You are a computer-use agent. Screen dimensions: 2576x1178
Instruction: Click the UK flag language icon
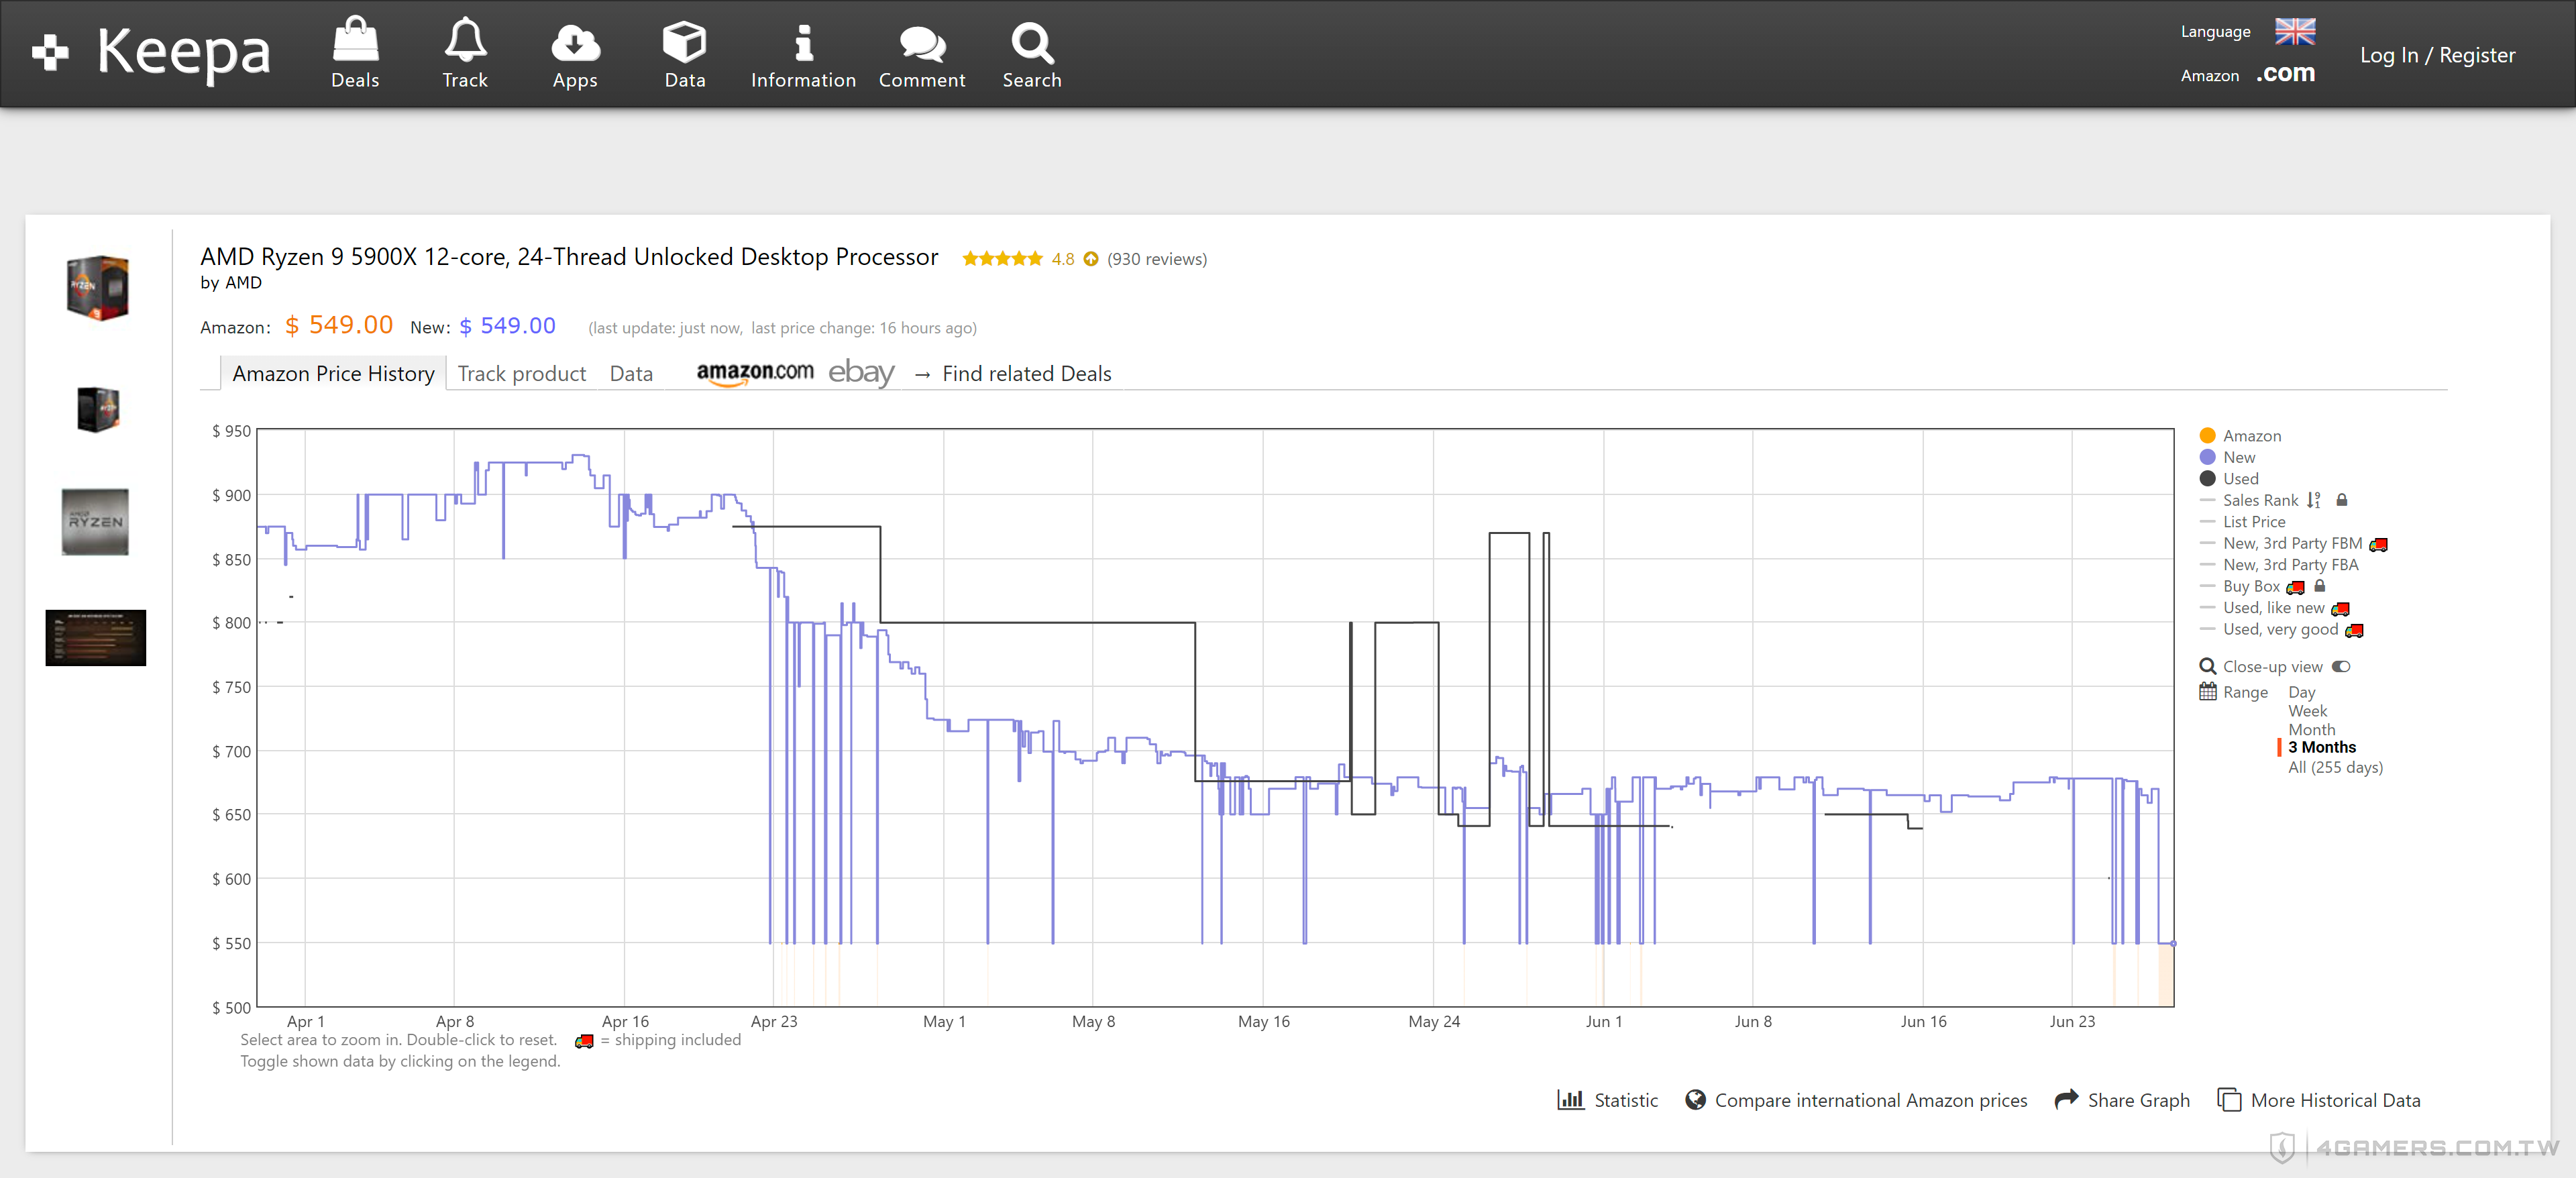pos(2295,31)
